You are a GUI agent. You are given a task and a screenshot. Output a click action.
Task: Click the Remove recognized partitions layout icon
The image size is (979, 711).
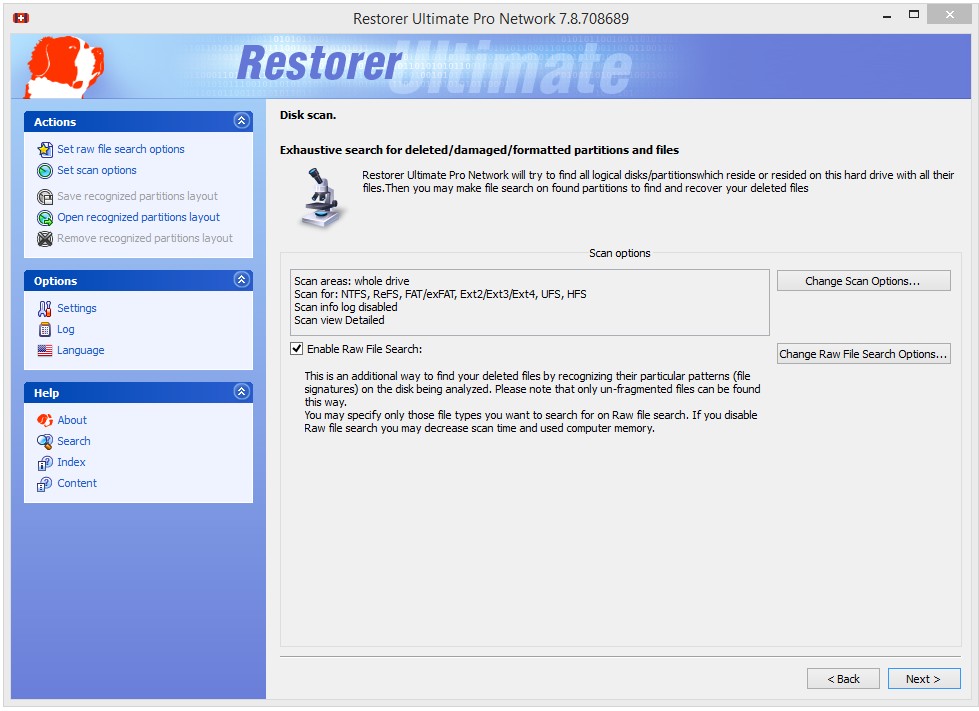(x=45, y=238)
